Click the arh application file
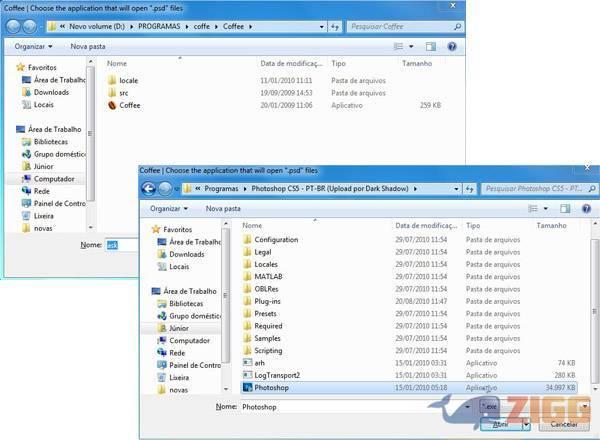 pos(261,362)
